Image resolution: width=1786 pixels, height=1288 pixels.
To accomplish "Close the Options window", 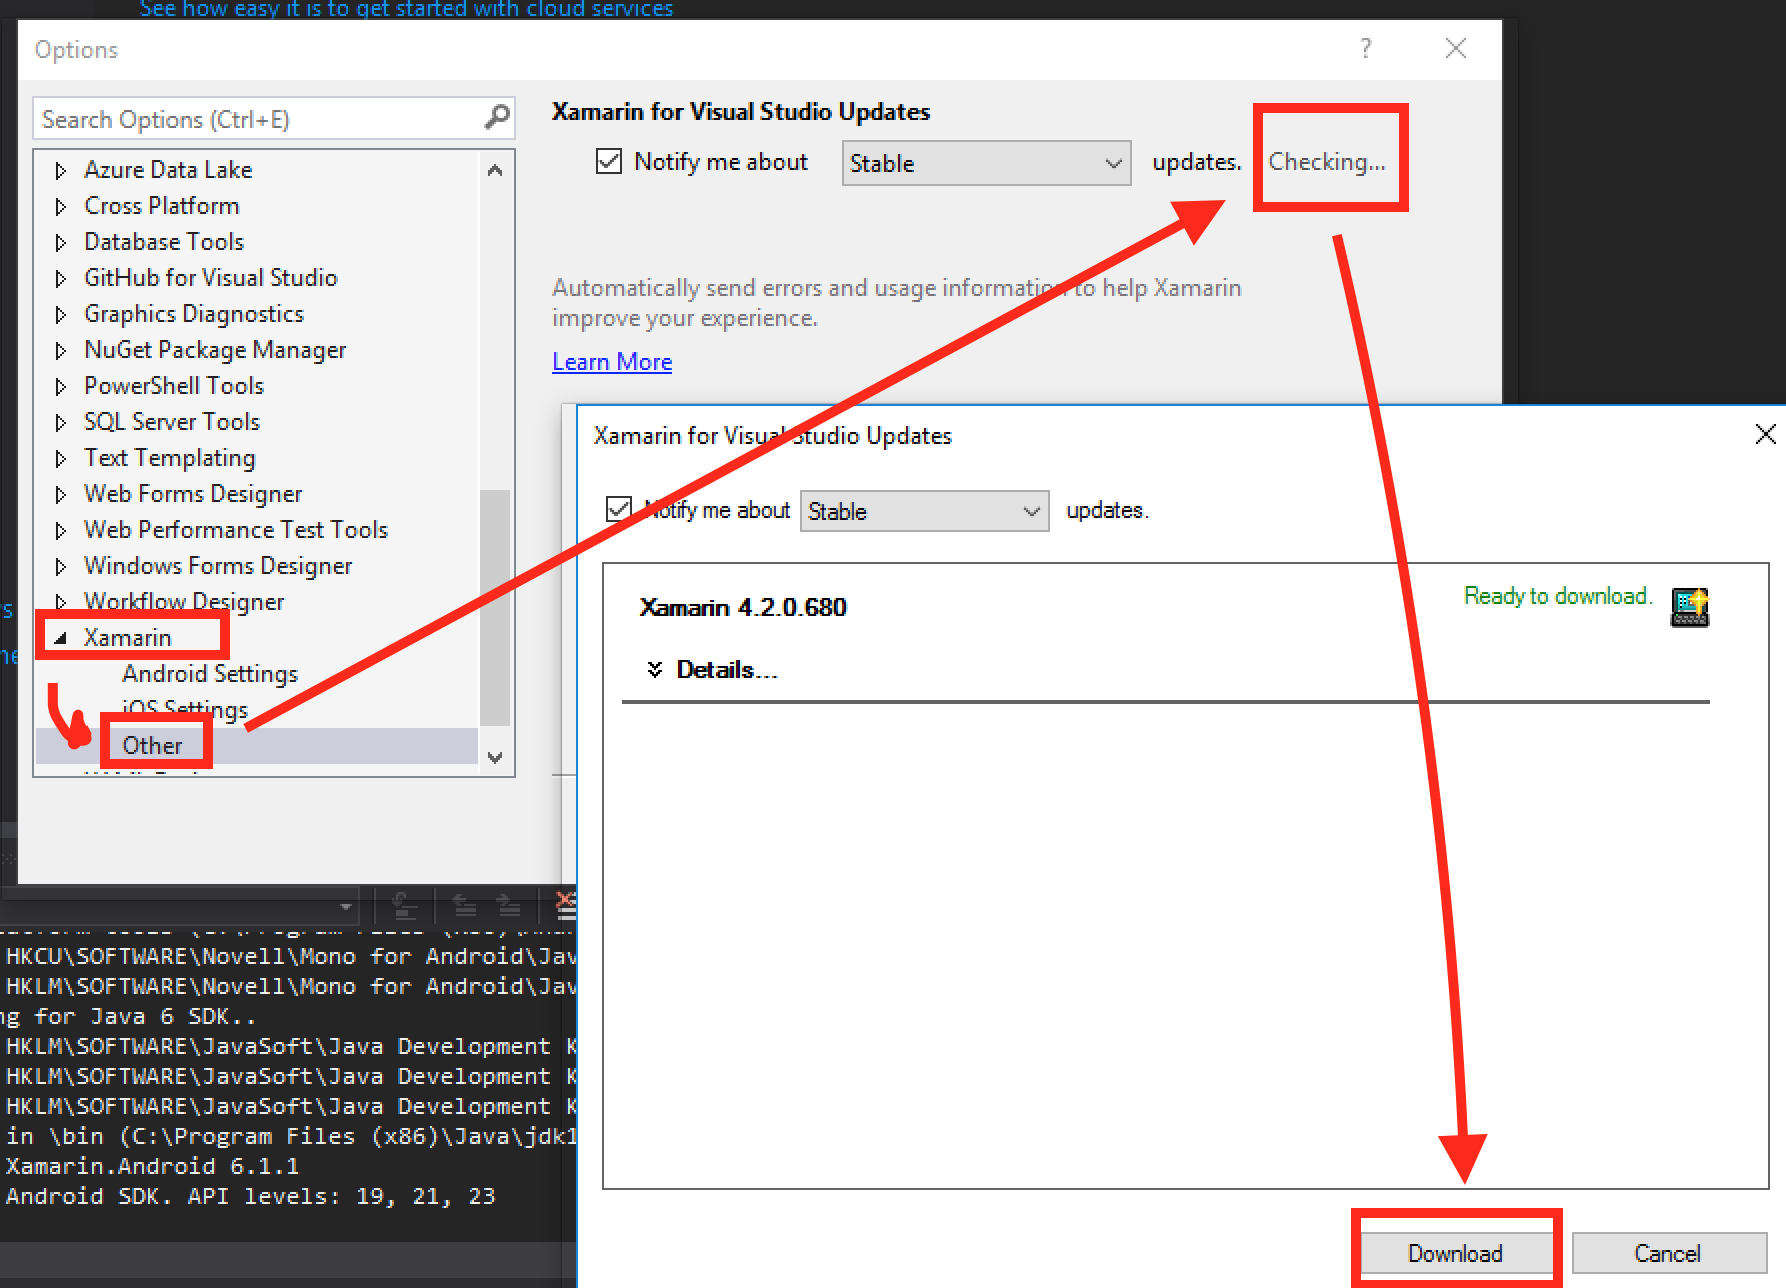I will [x=1456, y=48].
